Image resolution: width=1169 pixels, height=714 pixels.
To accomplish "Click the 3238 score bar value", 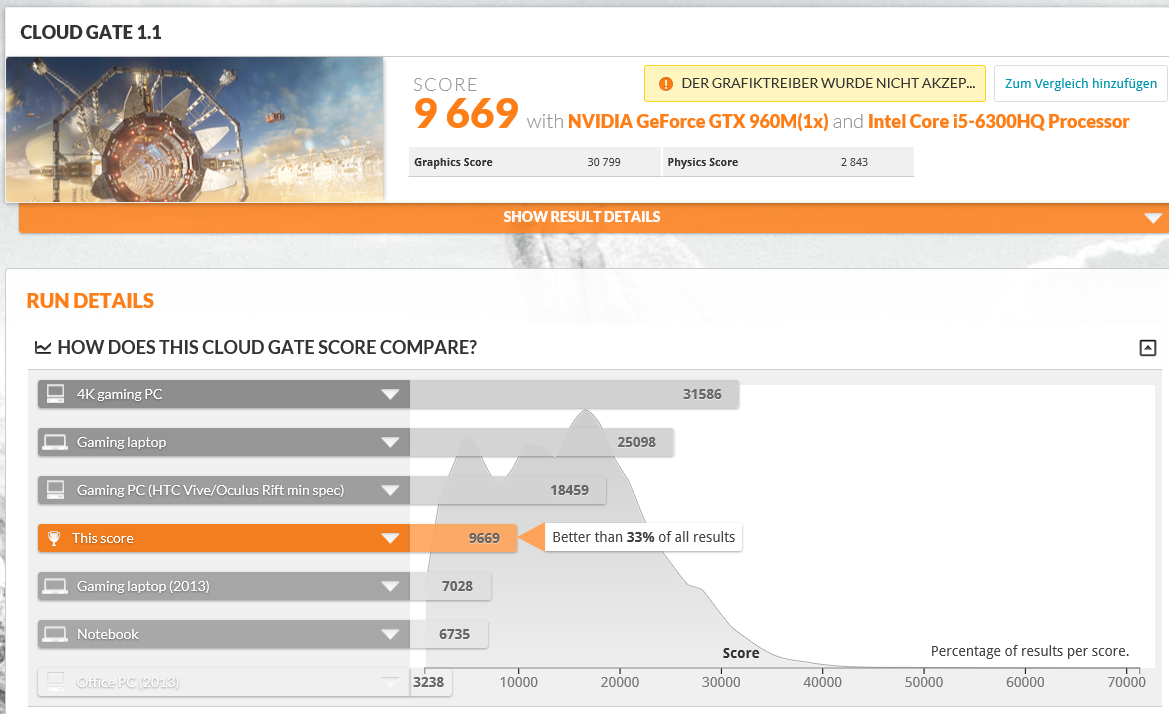I will 429,682.
